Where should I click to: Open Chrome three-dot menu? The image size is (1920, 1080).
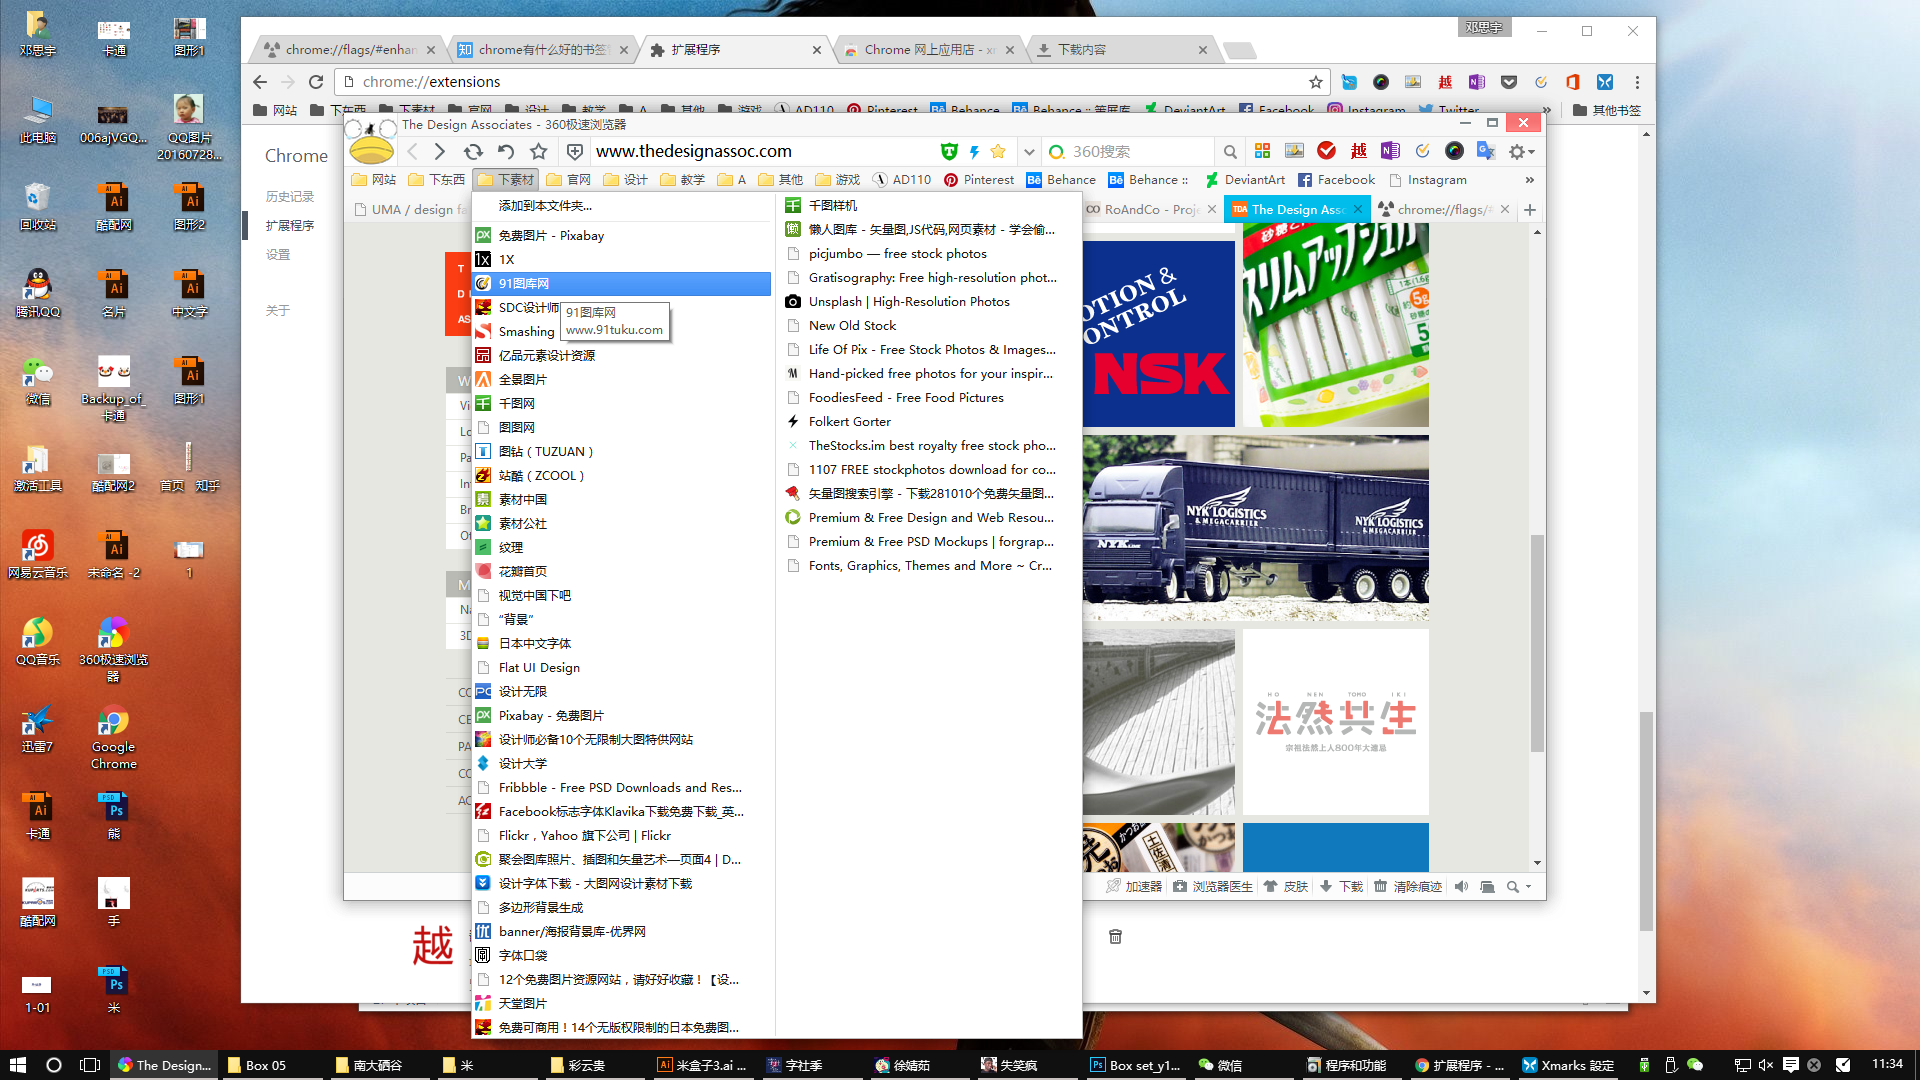(x=1637, y=82)
